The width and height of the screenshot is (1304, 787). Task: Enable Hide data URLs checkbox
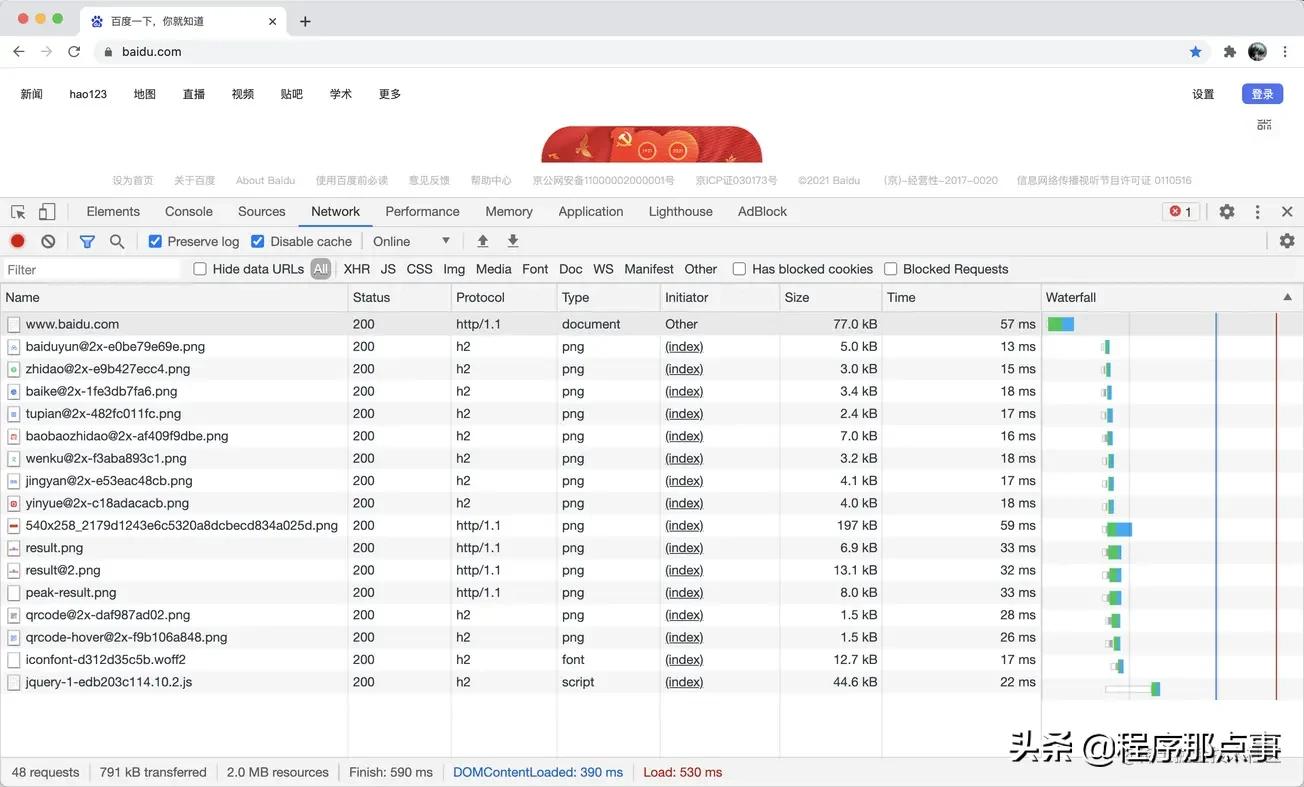[200, 269]
